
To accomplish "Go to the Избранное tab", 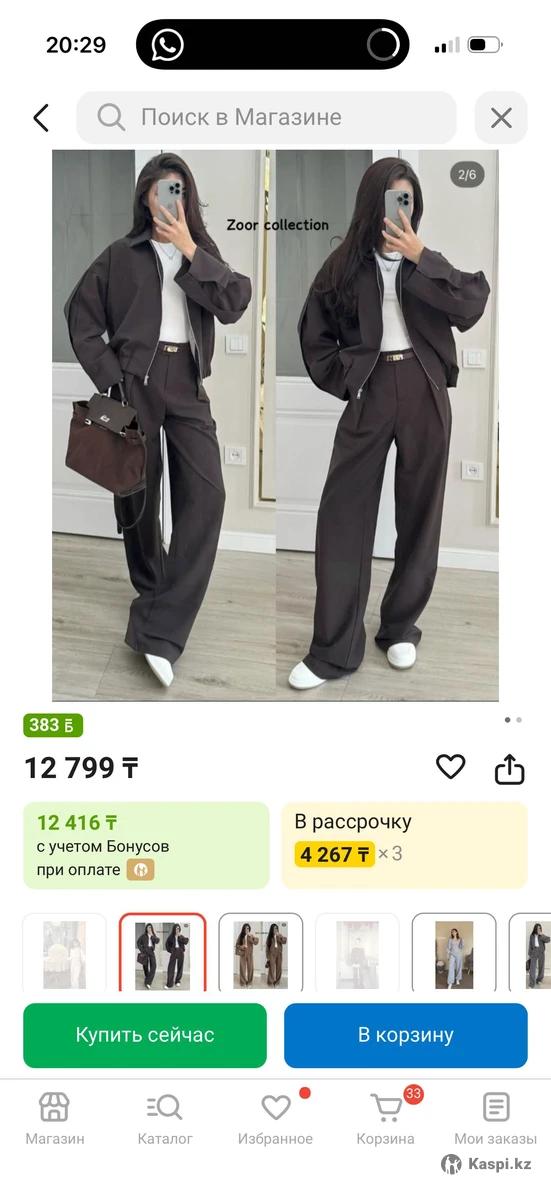I will [x=275, y=1118].
